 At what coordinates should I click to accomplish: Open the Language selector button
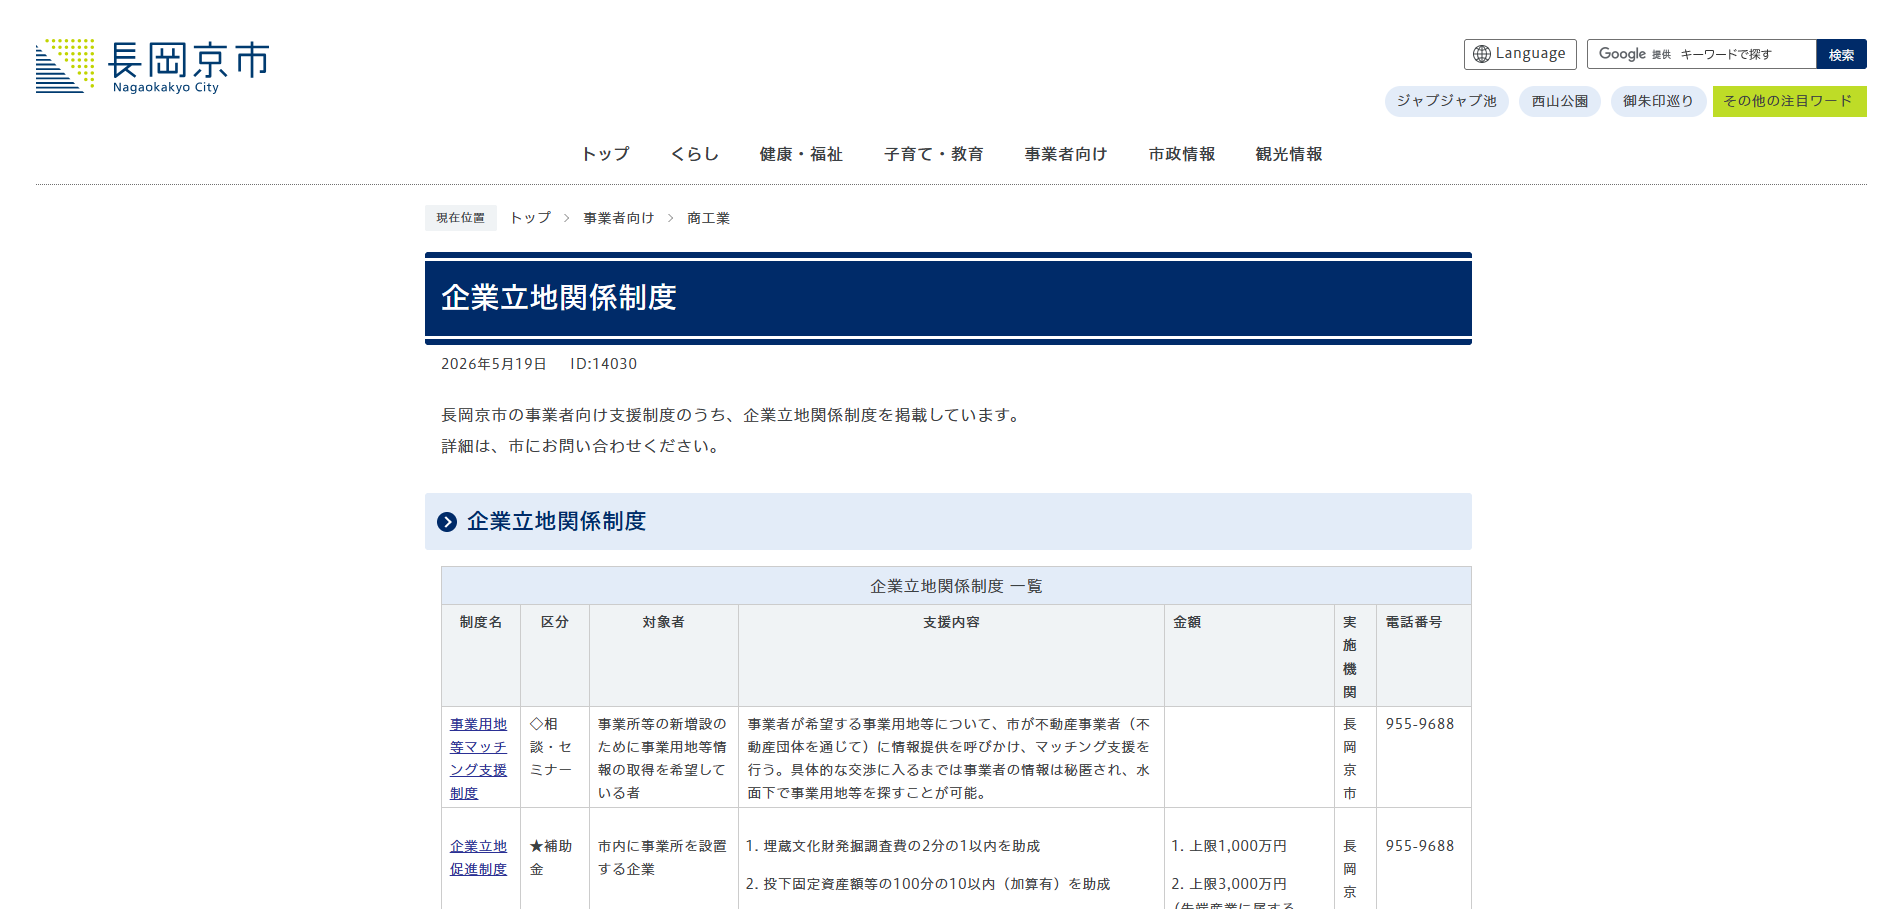coord(1520,54)
